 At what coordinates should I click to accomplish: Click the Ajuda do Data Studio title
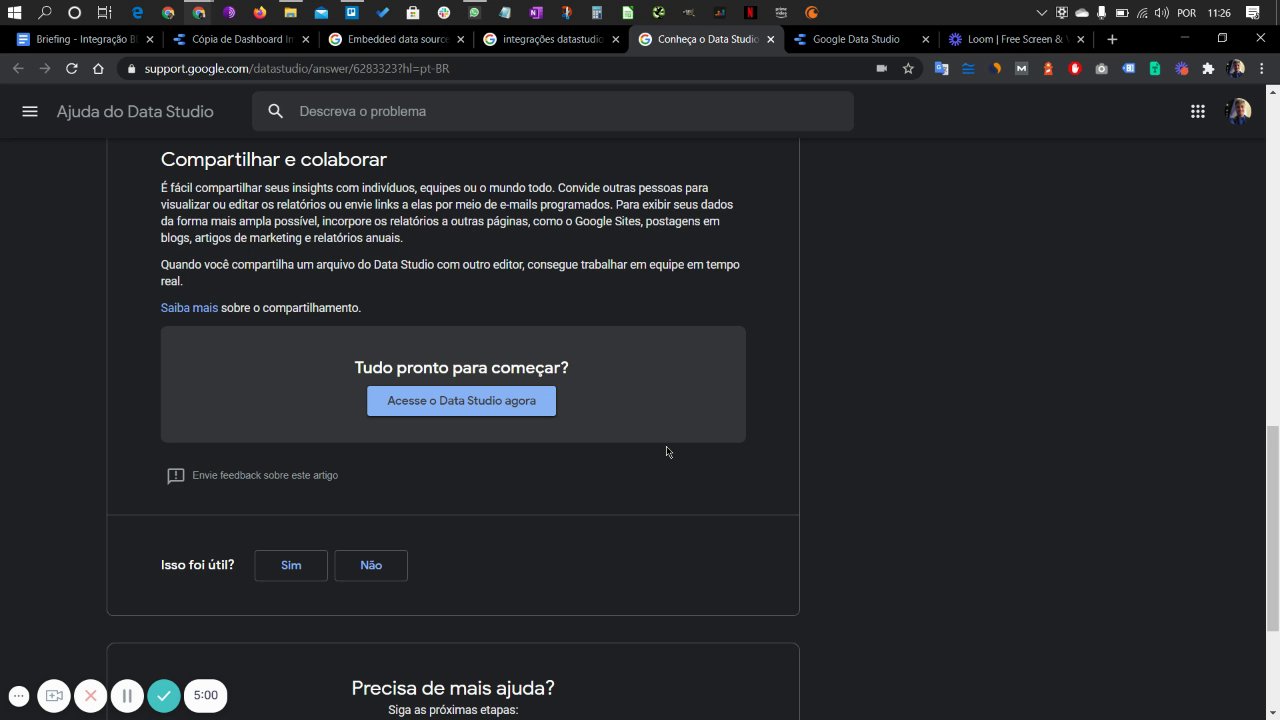click(135, 111)
